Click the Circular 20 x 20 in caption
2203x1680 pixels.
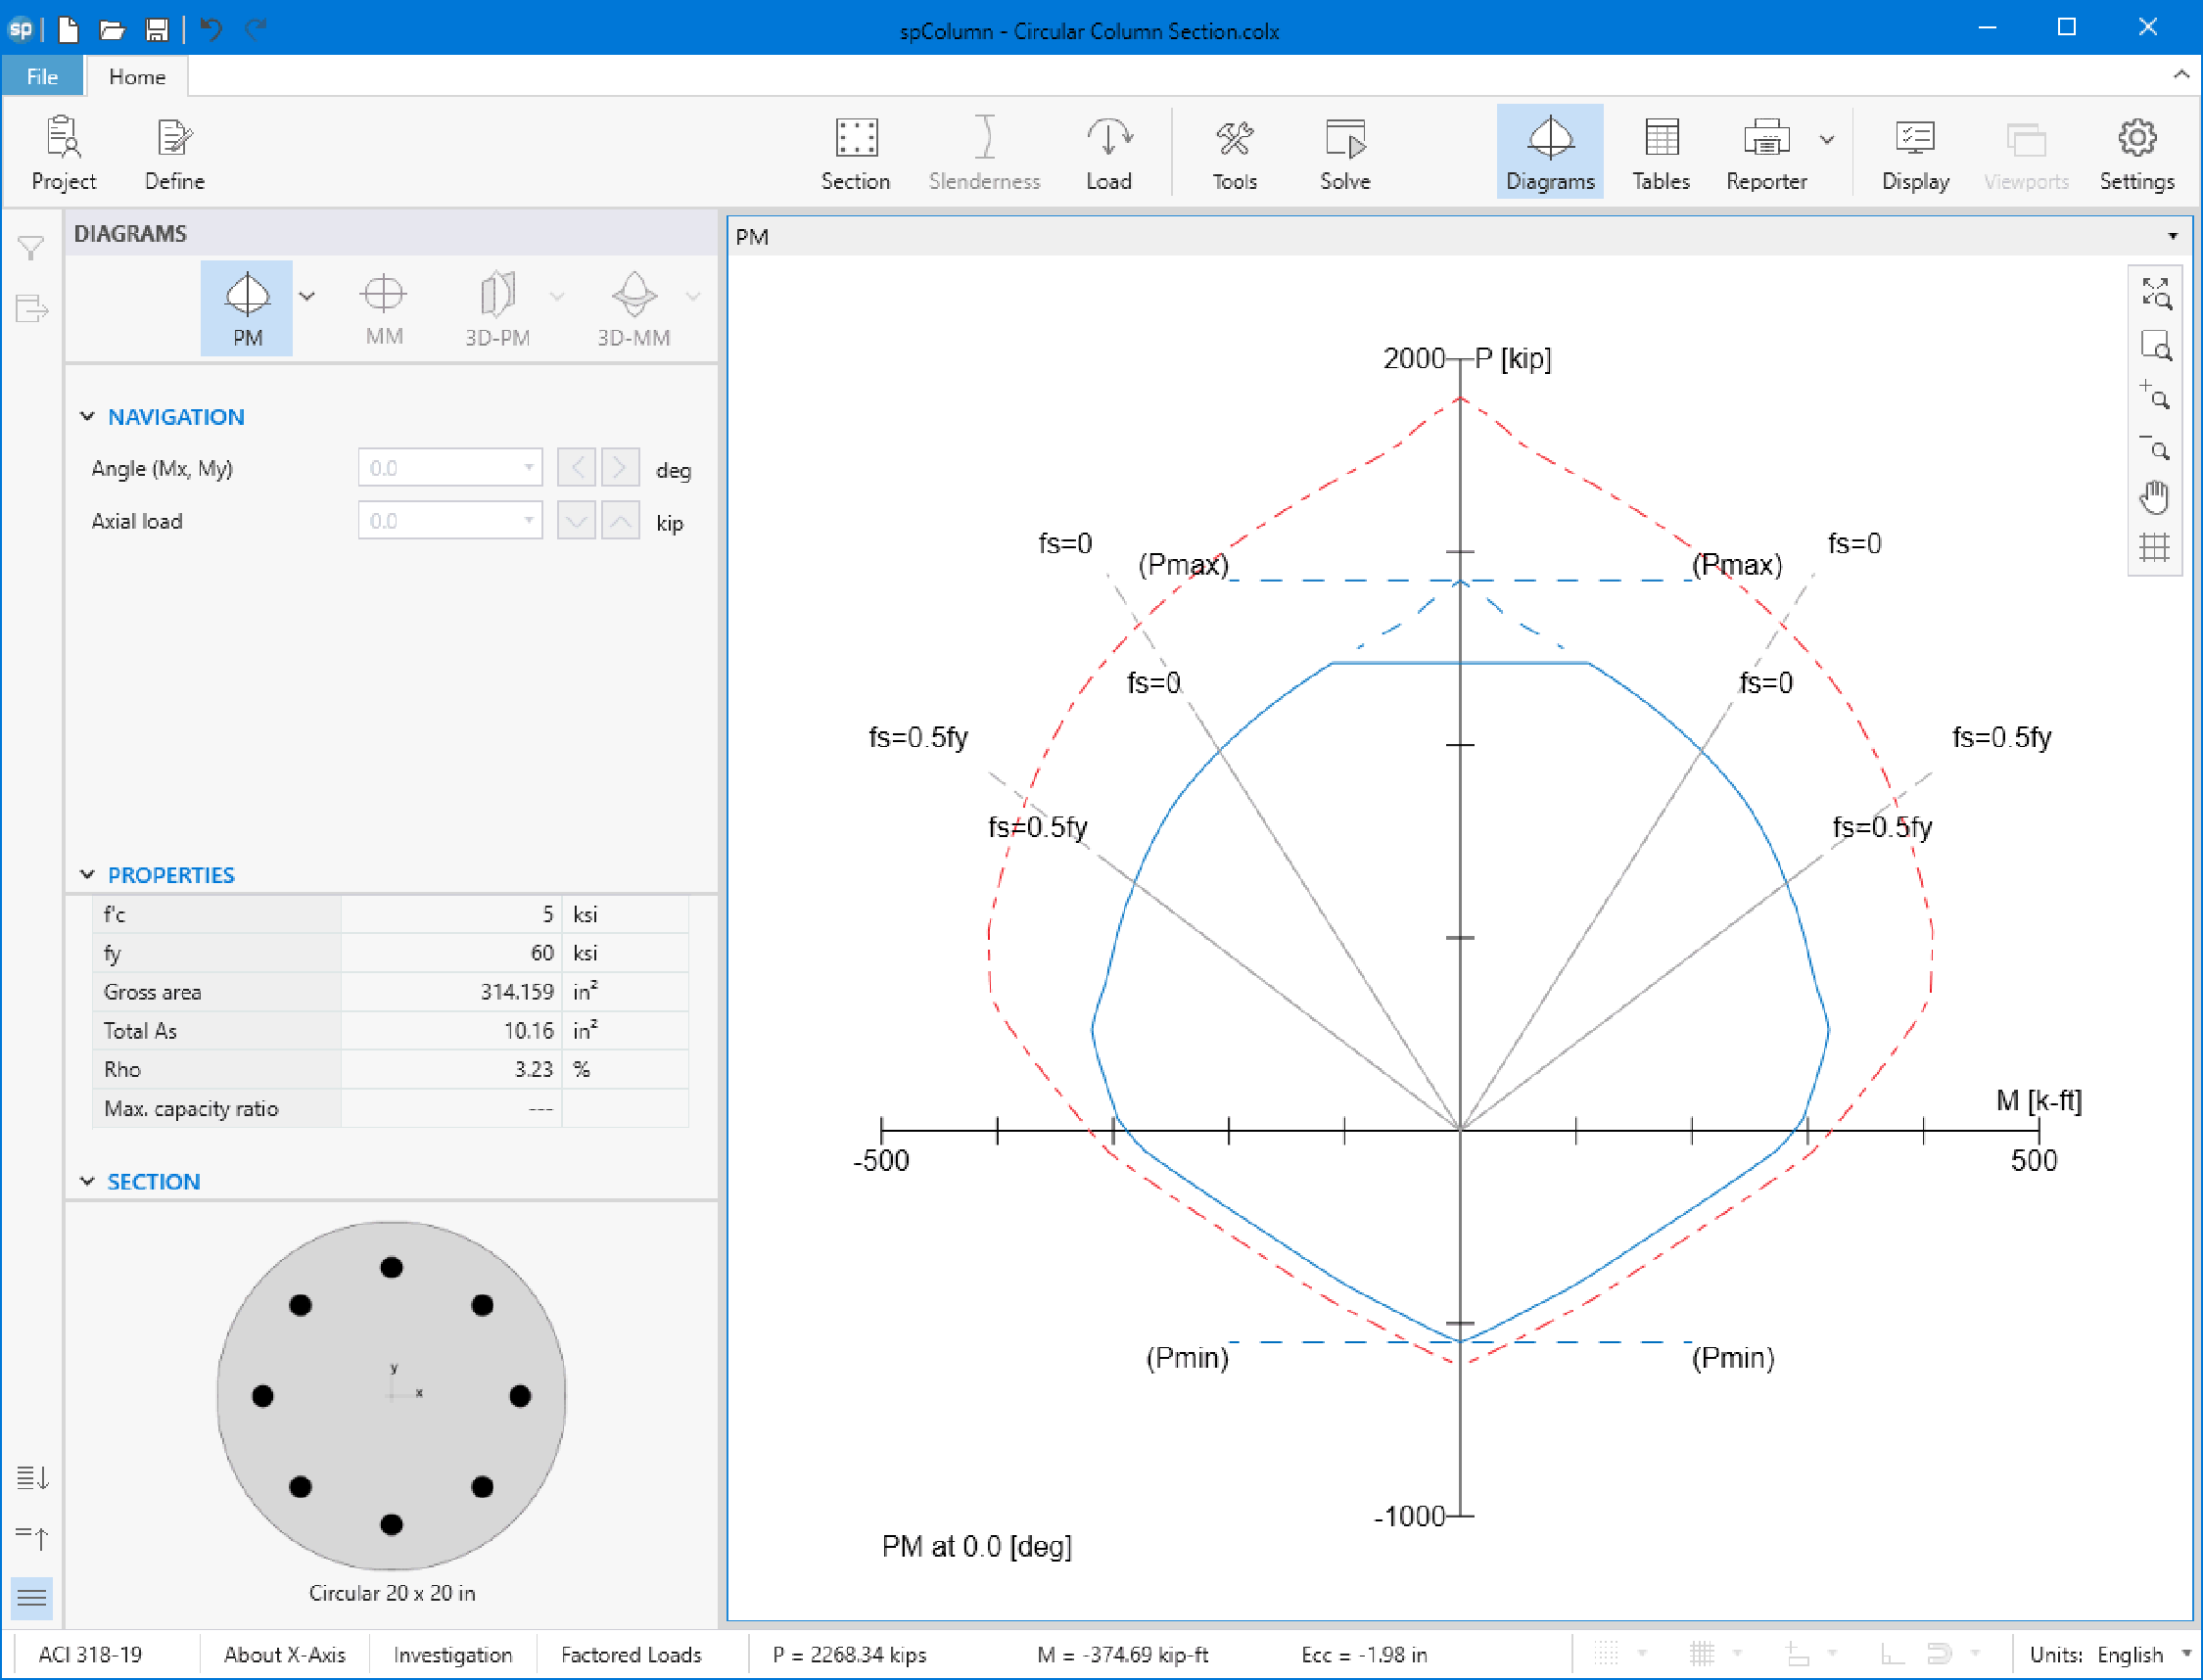coord(391,1592)
